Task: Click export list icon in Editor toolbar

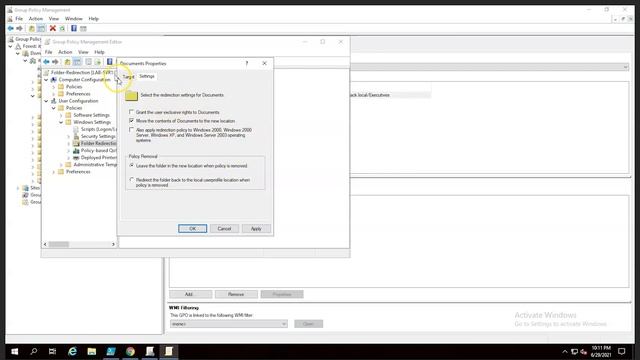Action: (x=98, y=62)
